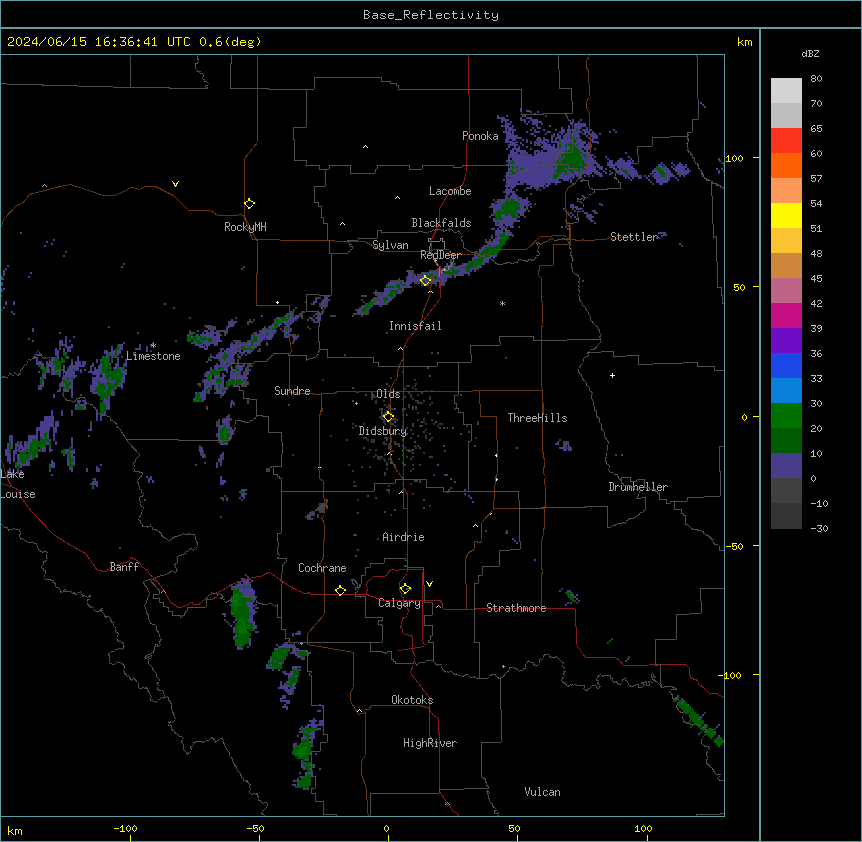Click the Sylvan label
This screenshot has height=842, width=862.
[390, 245]
